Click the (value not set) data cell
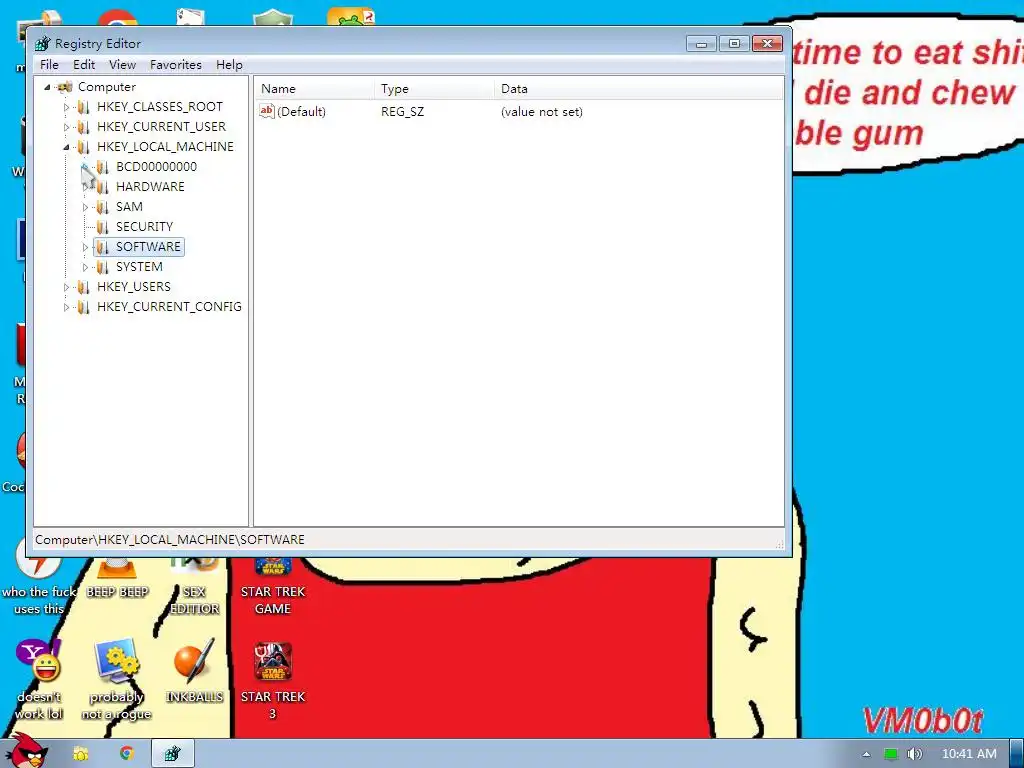Screen dimensions: 1024x768 (x=541, y=112)
